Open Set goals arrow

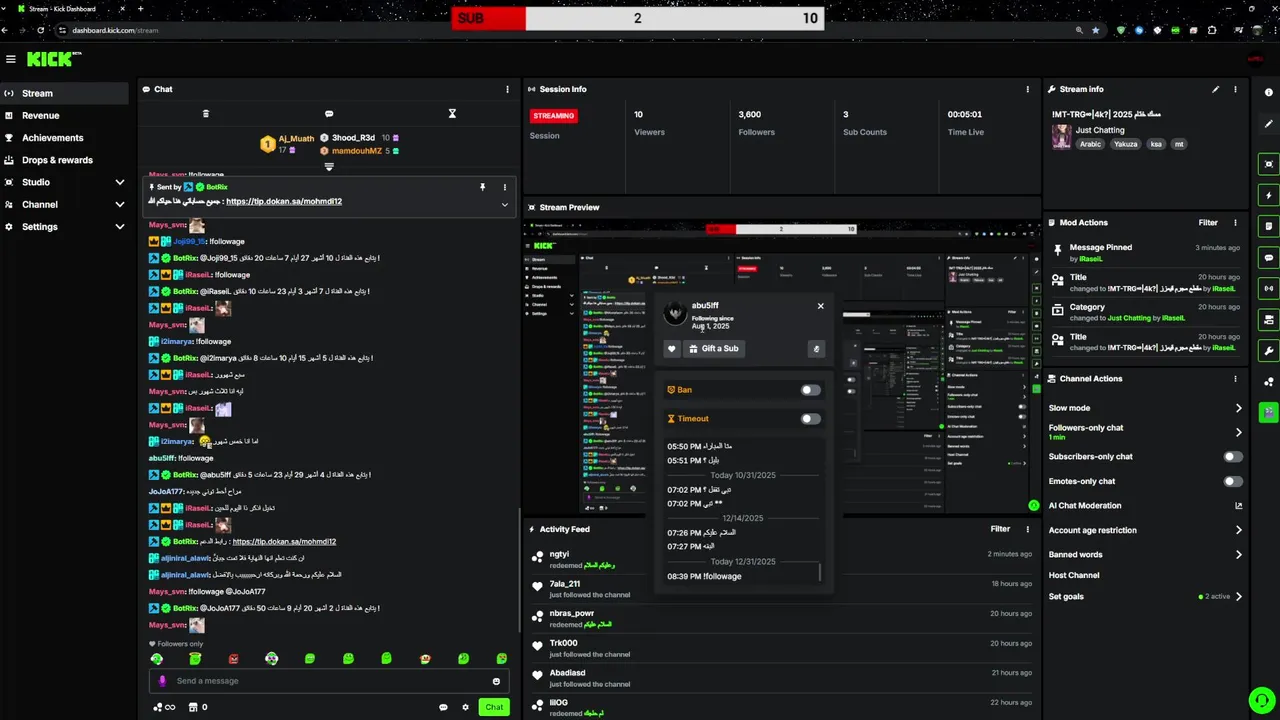point(1238,597)
